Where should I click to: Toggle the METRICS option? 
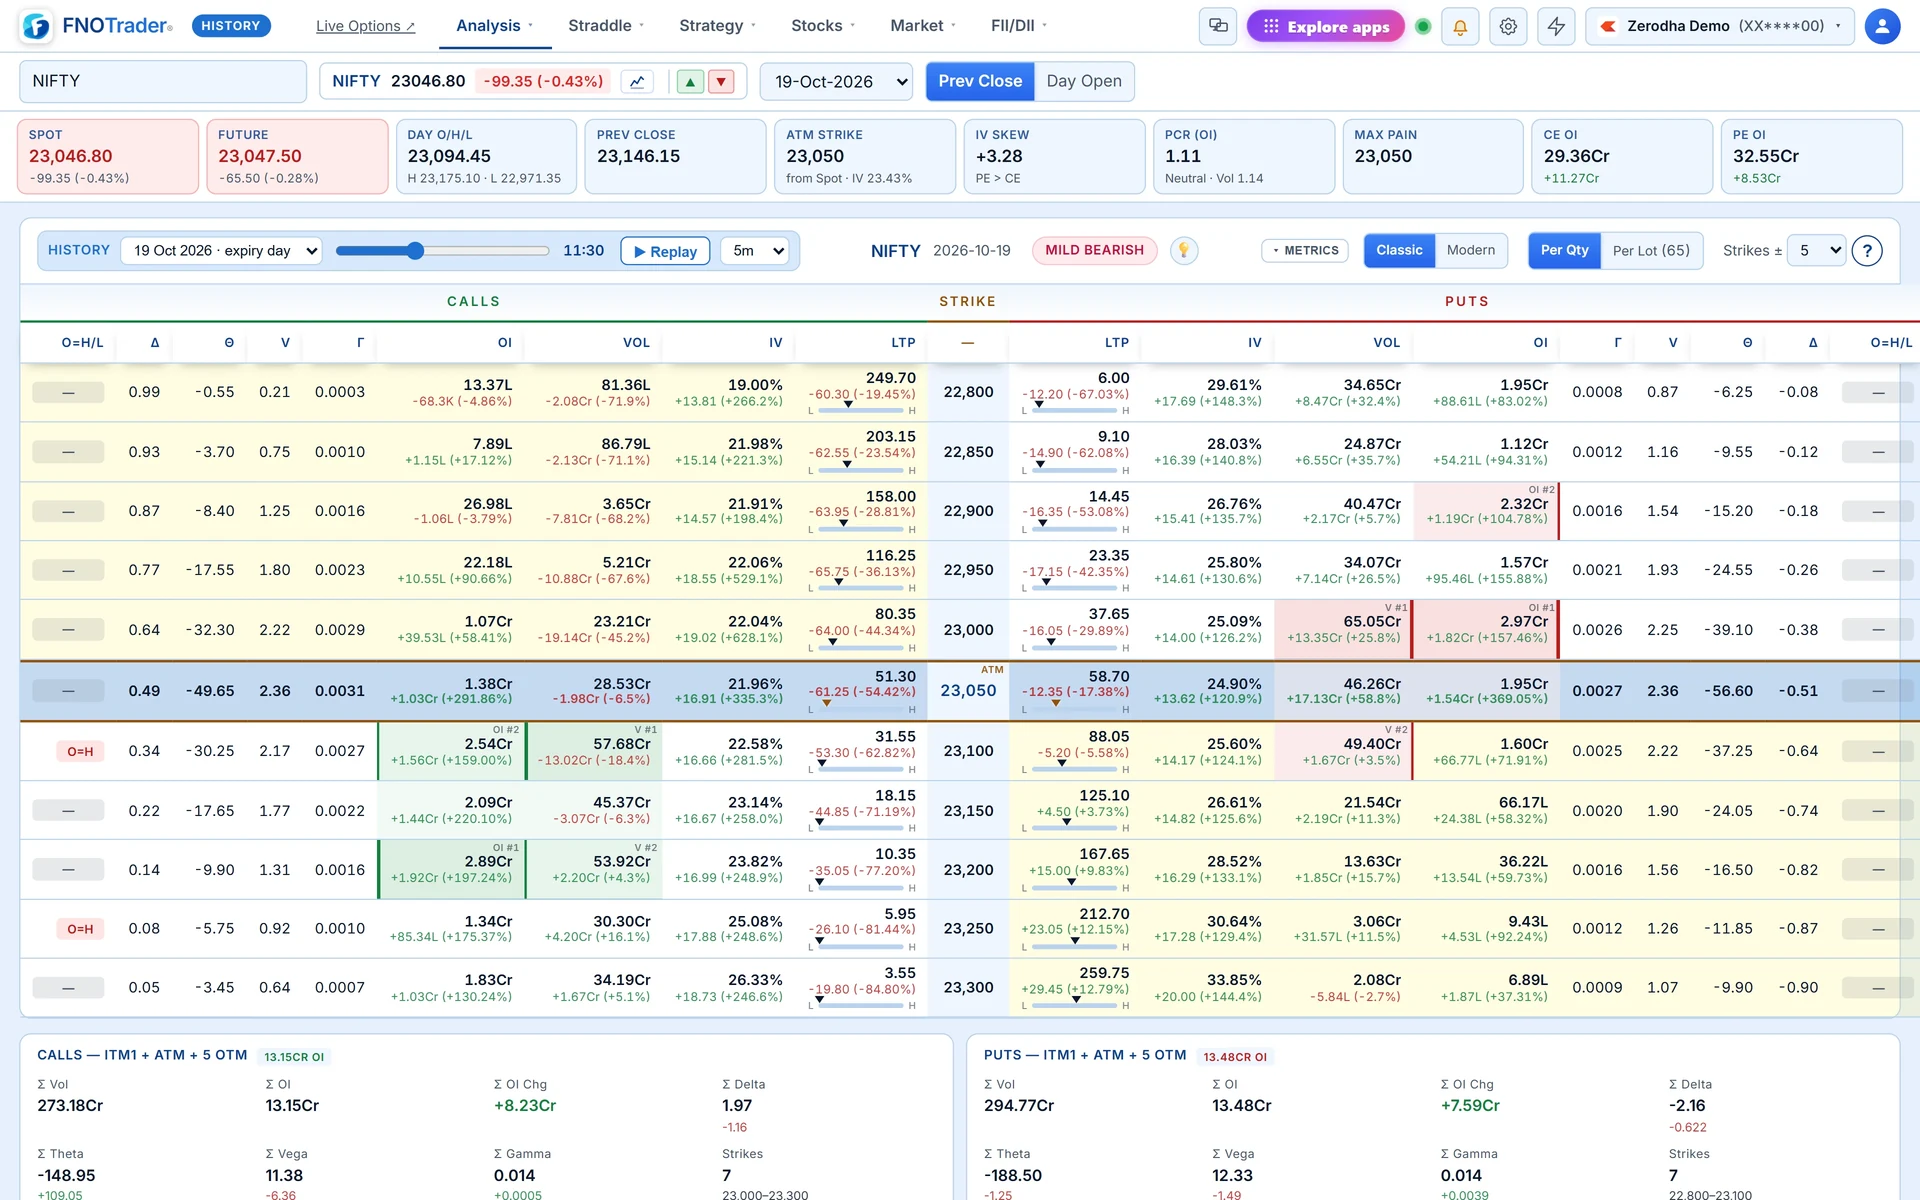coord(1305,250)
